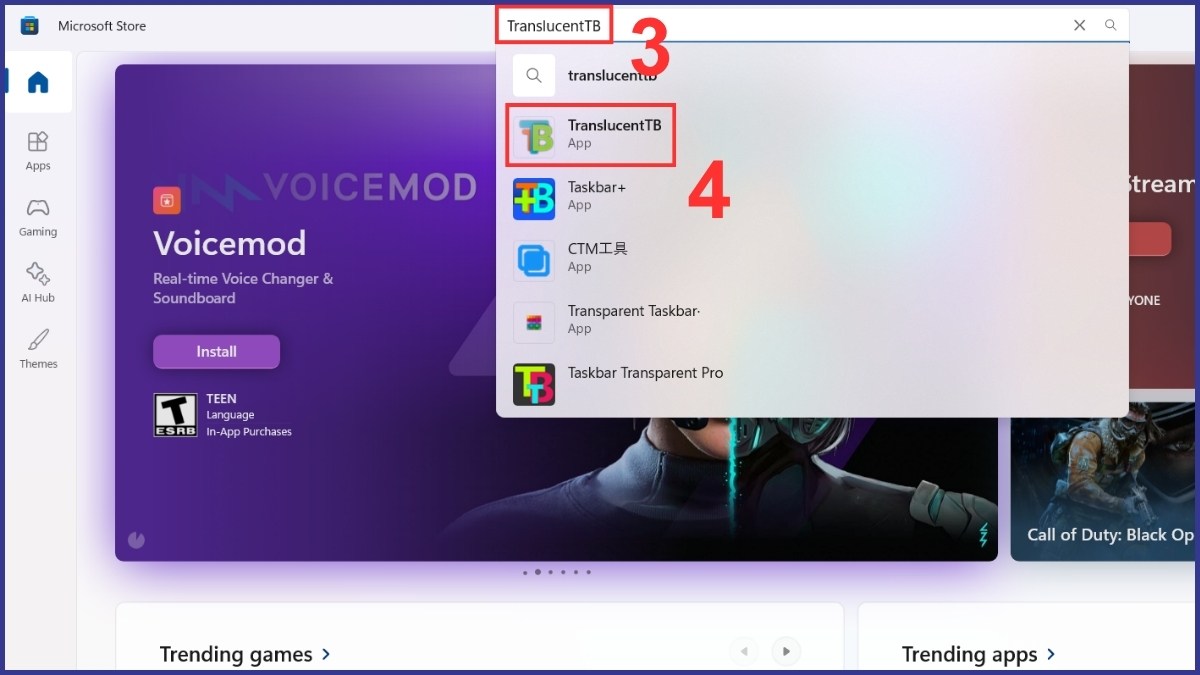Open the Themes section
This screenshot has height=675, width=1200.
pos(38,349)
